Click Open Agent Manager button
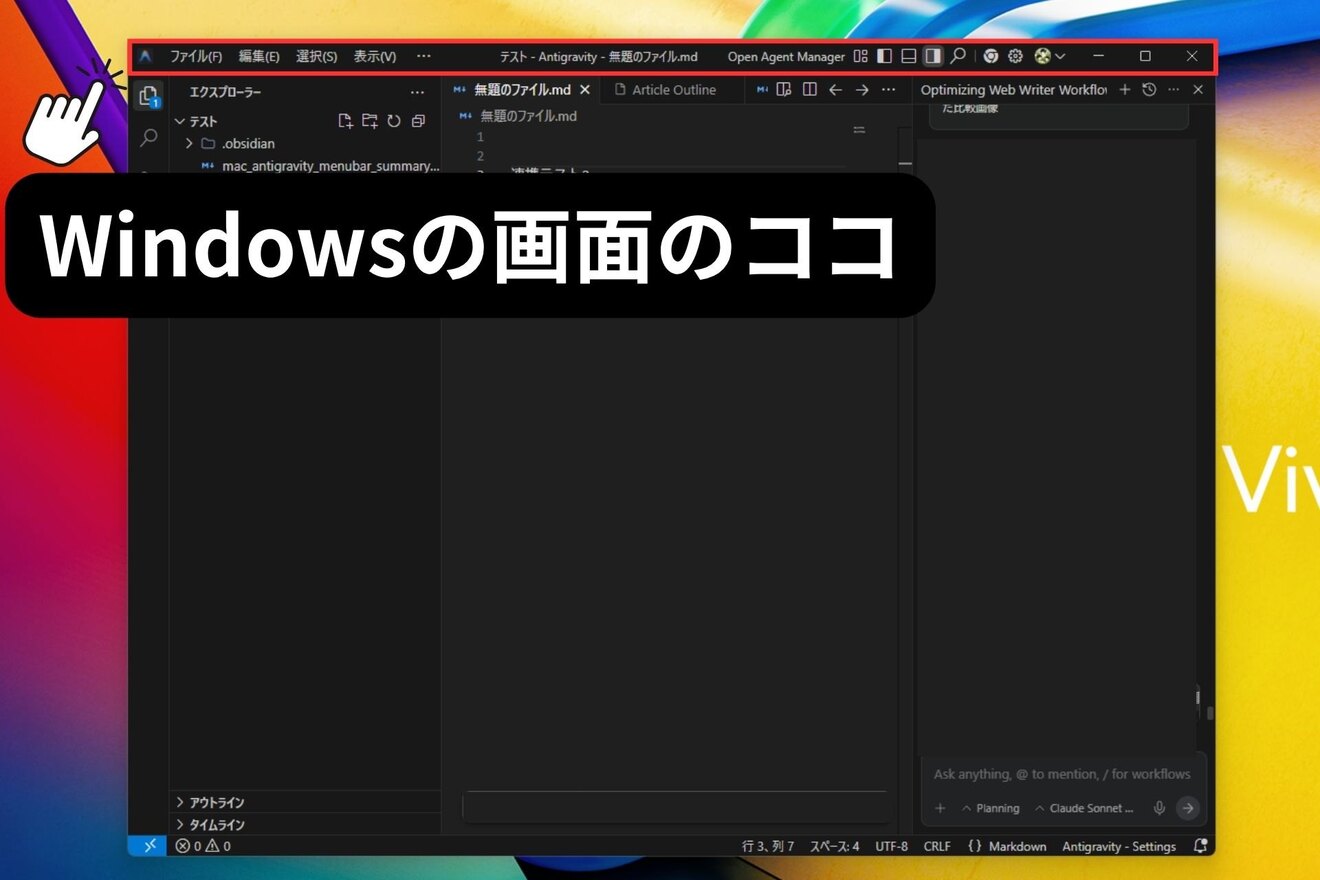Viewport: 1320px width, 880px height. 786,57
